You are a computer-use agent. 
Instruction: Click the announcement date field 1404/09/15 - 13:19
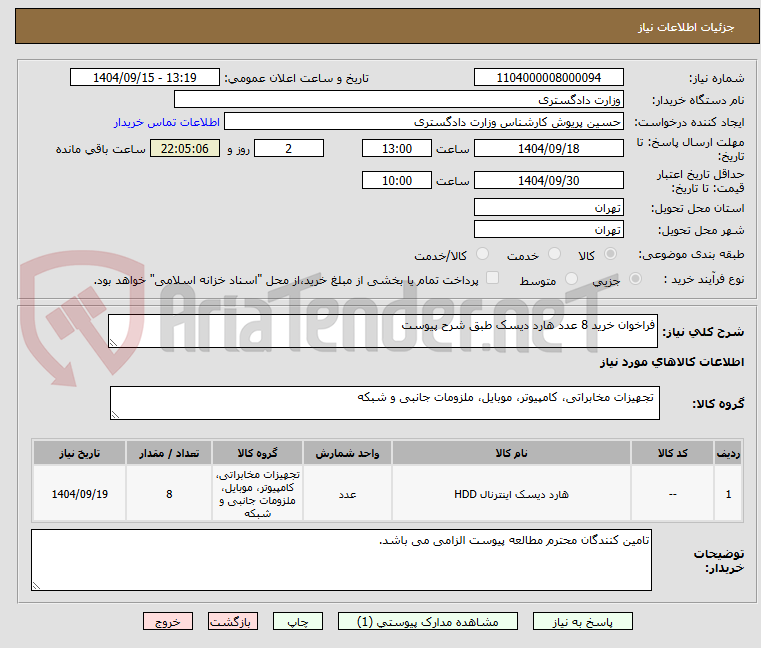pyautogui.click(x=145, y=77)
